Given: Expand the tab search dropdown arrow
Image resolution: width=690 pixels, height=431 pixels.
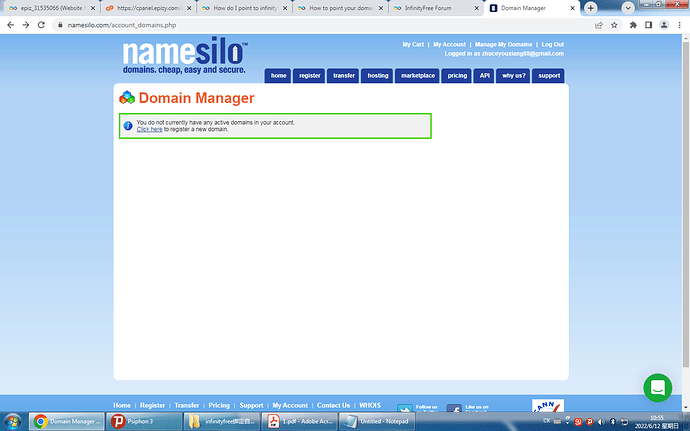Looking at the screenshot, I should click(x=628, y=8).
